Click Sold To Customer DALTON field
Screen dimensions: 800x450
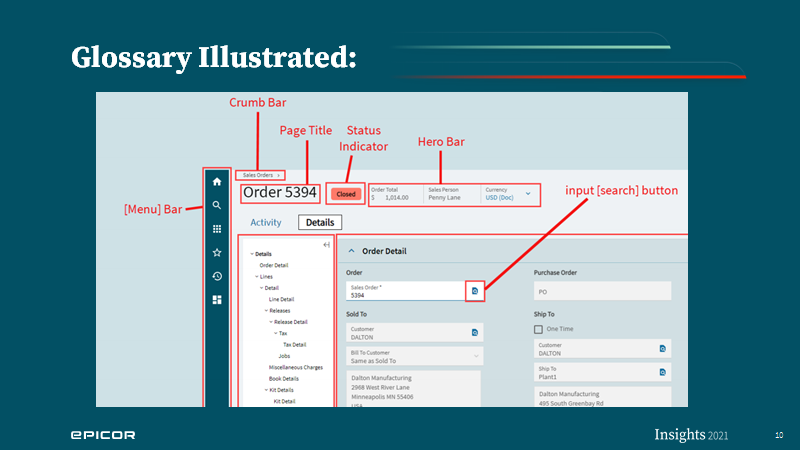coord(414,333)
